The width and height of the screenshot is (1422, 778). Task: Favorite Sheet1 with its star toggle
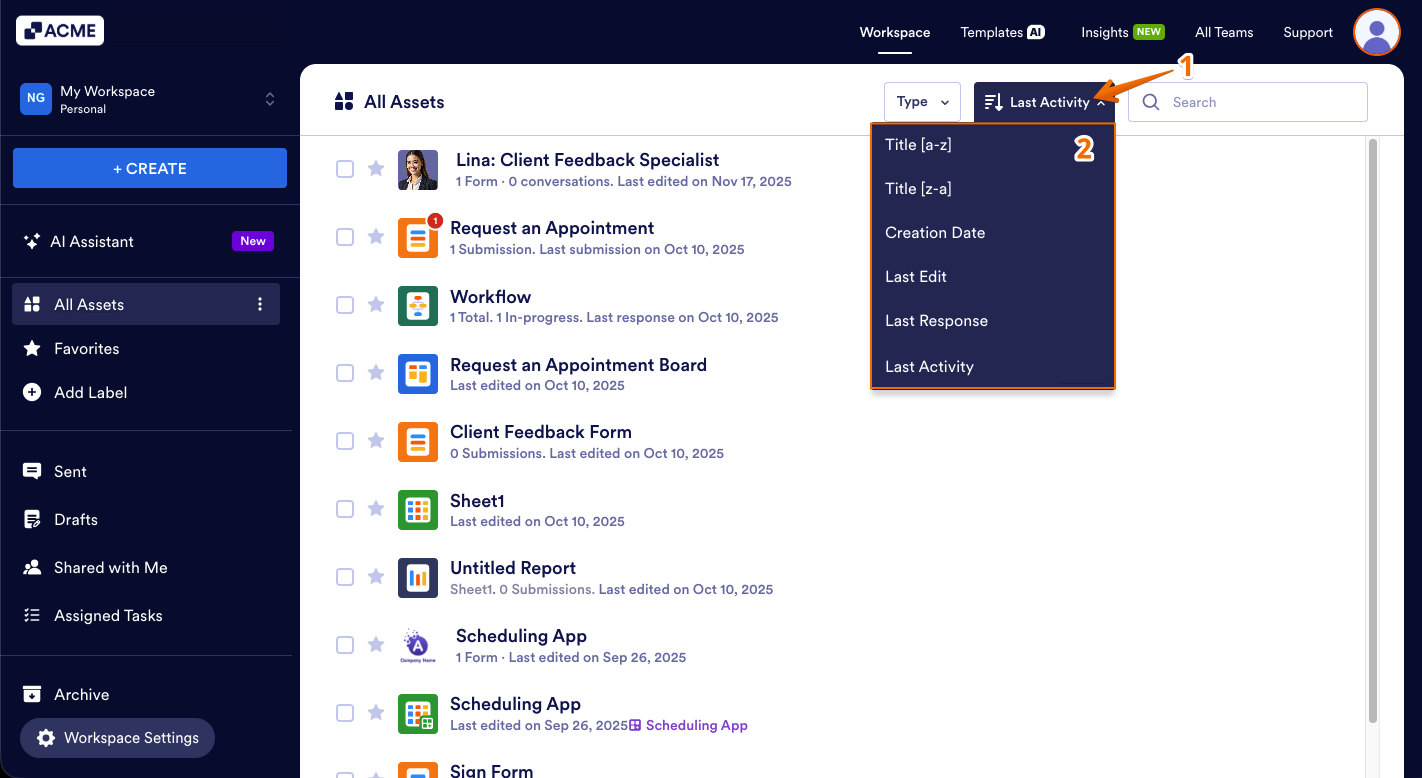[376, 508]
